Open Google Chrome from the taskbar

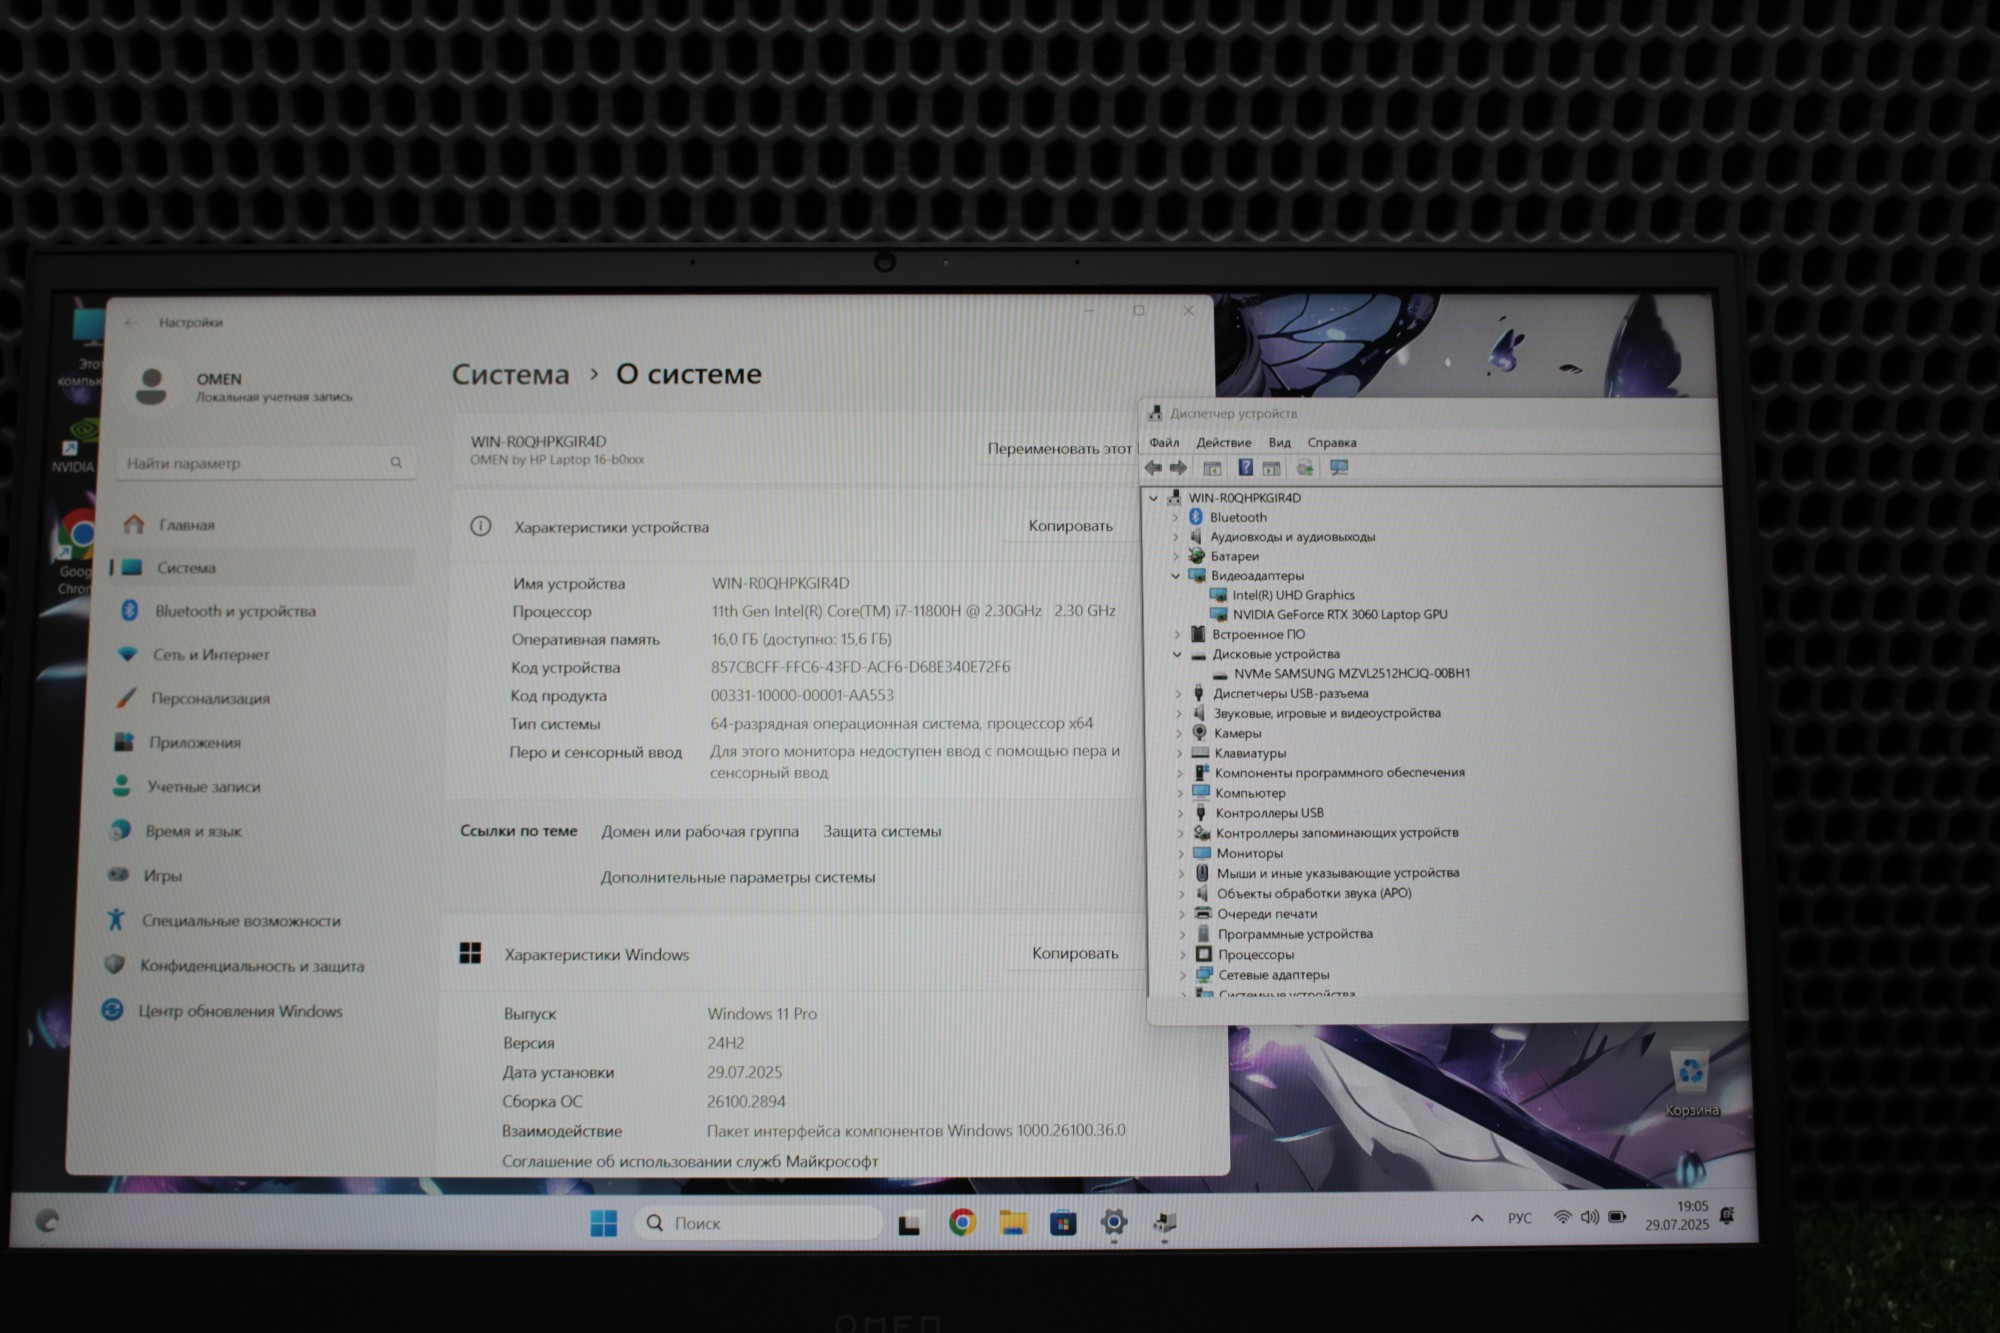click(962, 1222)
